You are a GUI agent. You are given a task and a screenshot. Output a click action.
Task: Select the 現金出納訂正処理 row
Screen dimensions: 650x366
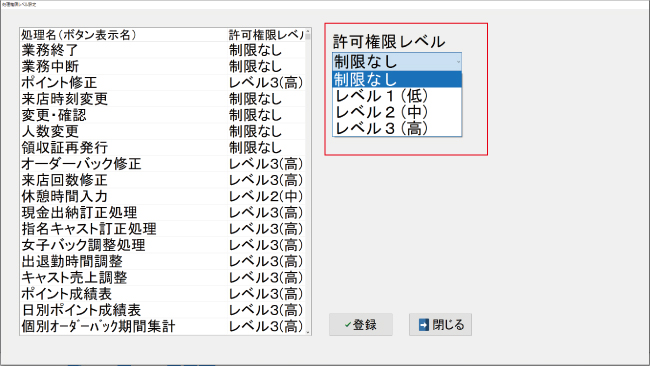[162, 213]
